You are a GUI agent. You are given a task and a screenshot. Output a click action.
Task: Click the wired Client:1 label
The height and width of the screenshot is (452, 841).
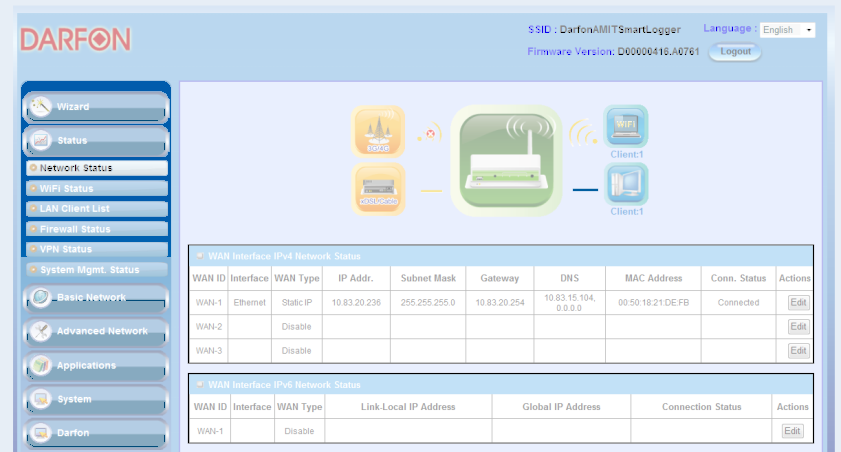click(626, 211)
